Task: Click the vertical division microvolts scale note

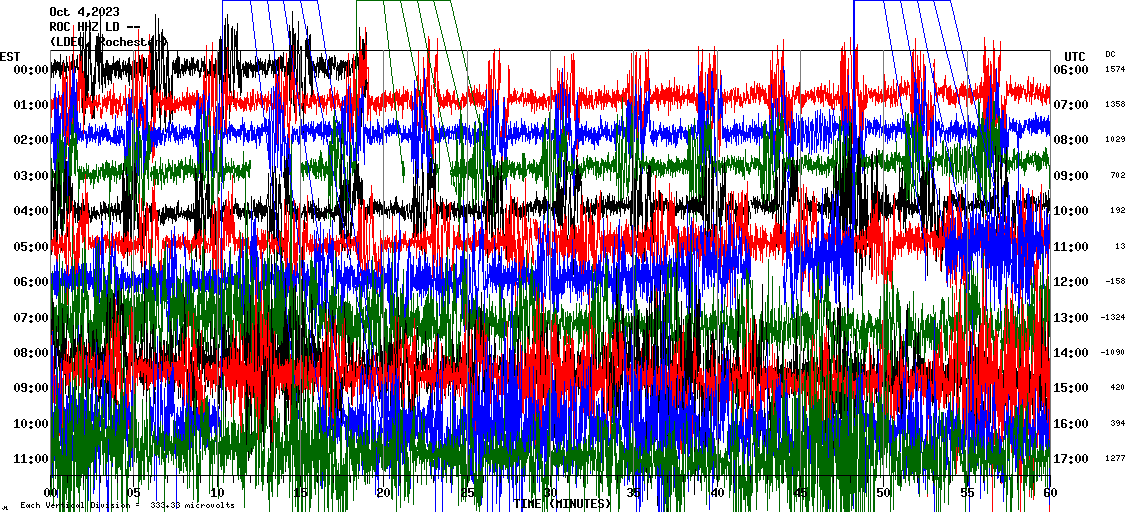Action: click(127, 506)
